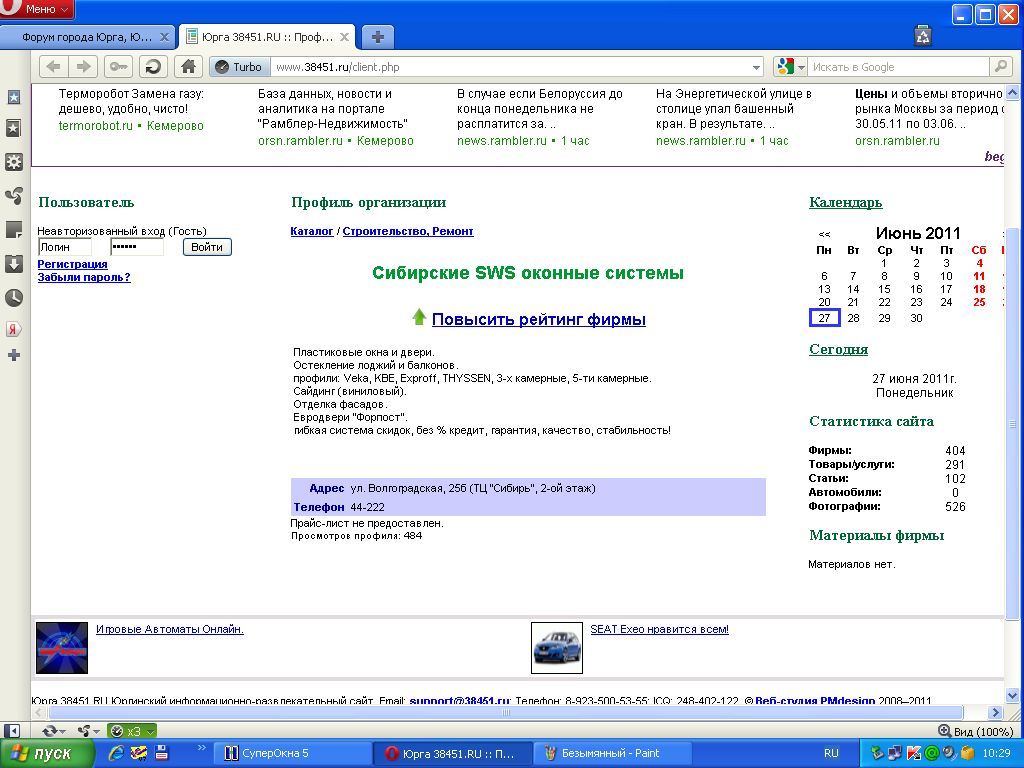Viewport: 1024px width, 768px height.
Task: Open the History clock panel
Action: coord(14,298)
